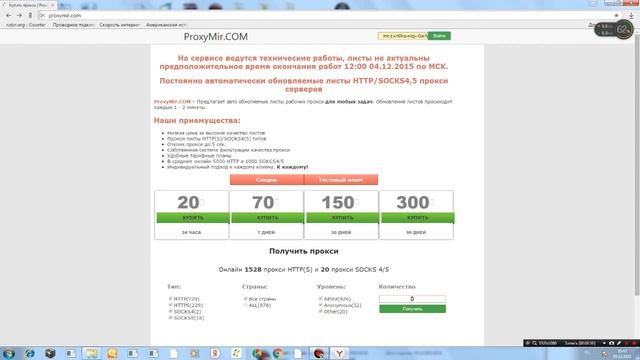
Task: Click the ProxyMir.COM site header logo
Action: (216, 37)
